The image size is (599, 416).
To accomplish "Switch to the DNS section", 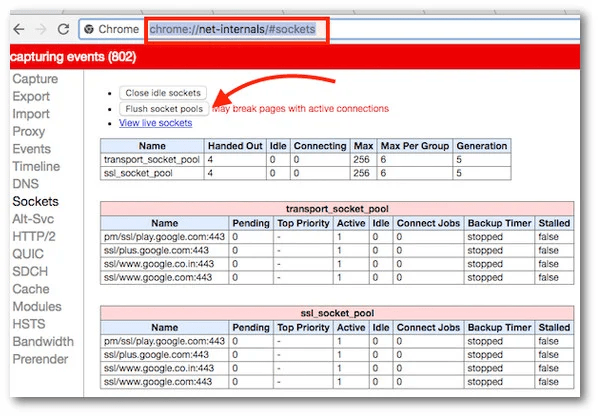I will point(25,184).
